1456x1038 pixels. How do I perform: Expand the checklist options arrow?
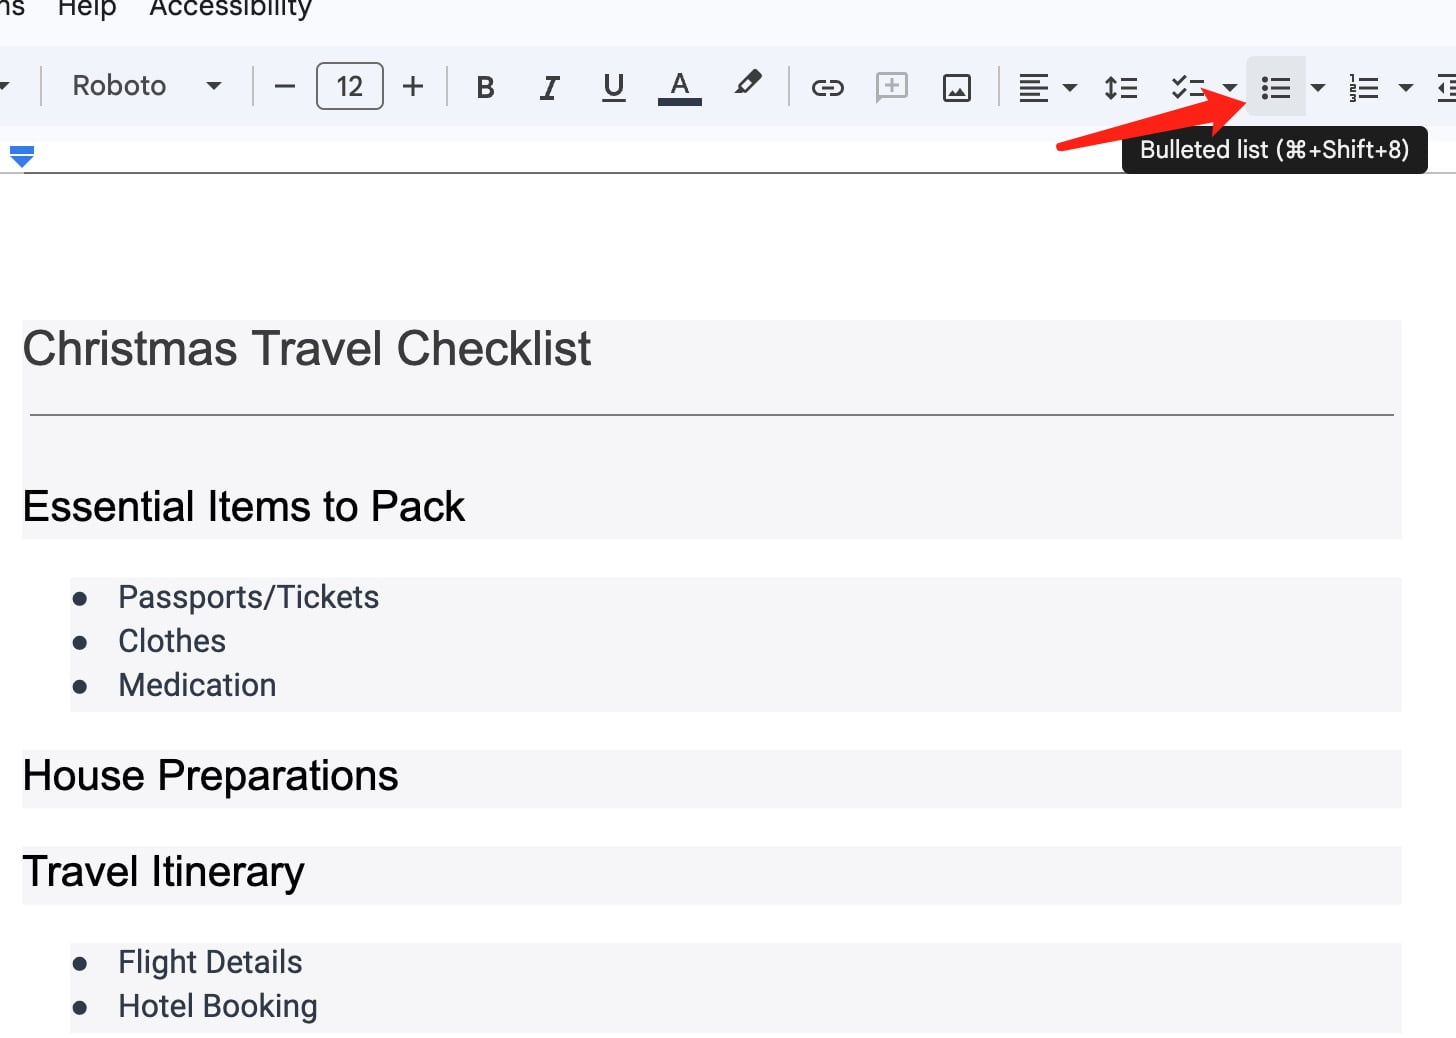(1230, 87)
